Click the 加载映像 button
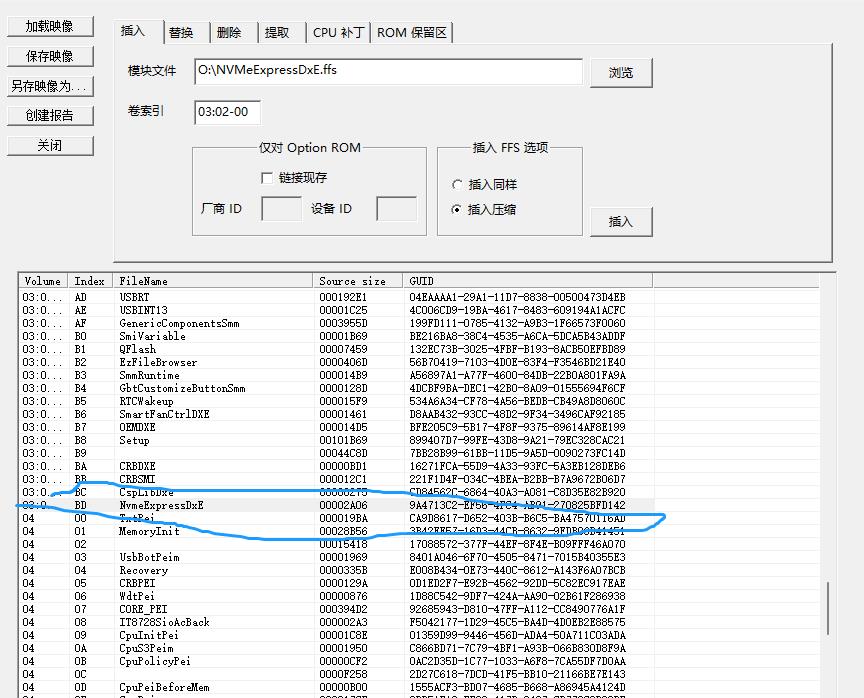The width and height of the screenshot is (864, 698). click(50, 26)
